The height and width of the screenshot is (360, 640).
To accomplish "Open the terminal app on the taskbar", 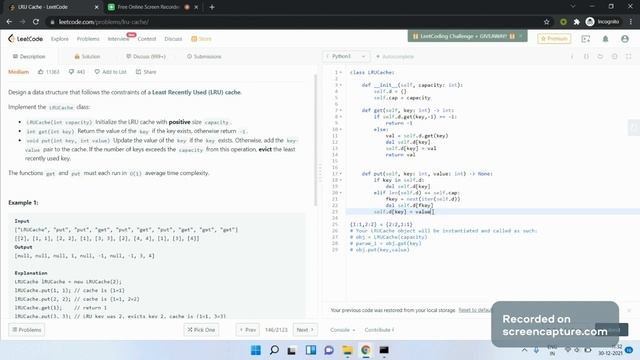I will coord(384,350).
